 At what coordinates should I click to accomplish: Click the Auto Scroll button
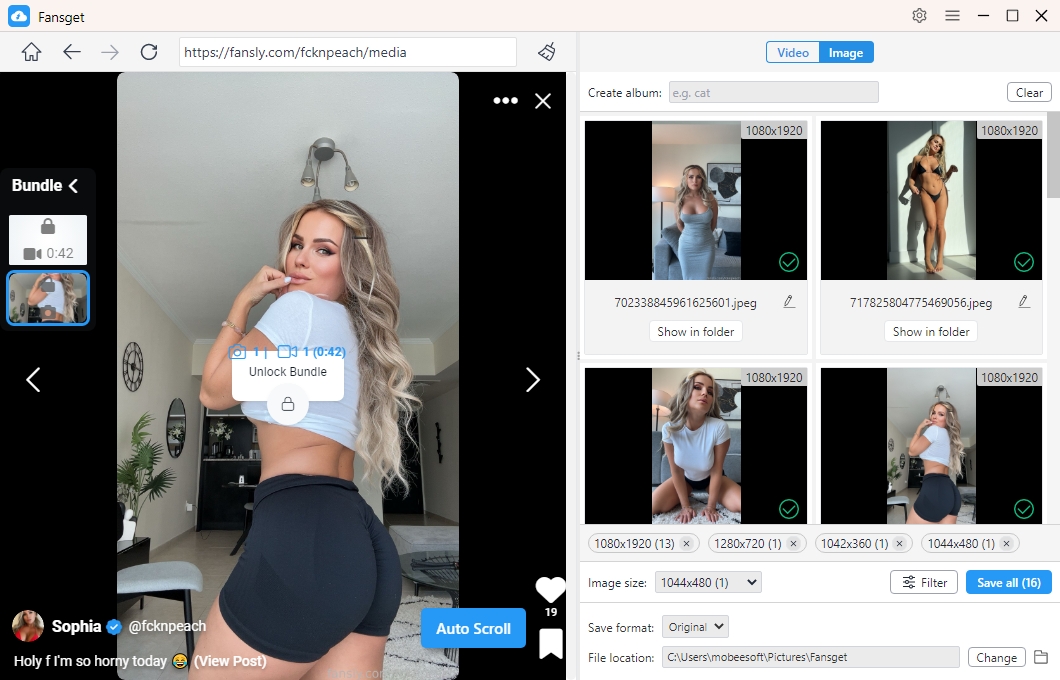[x=473, y=629]
